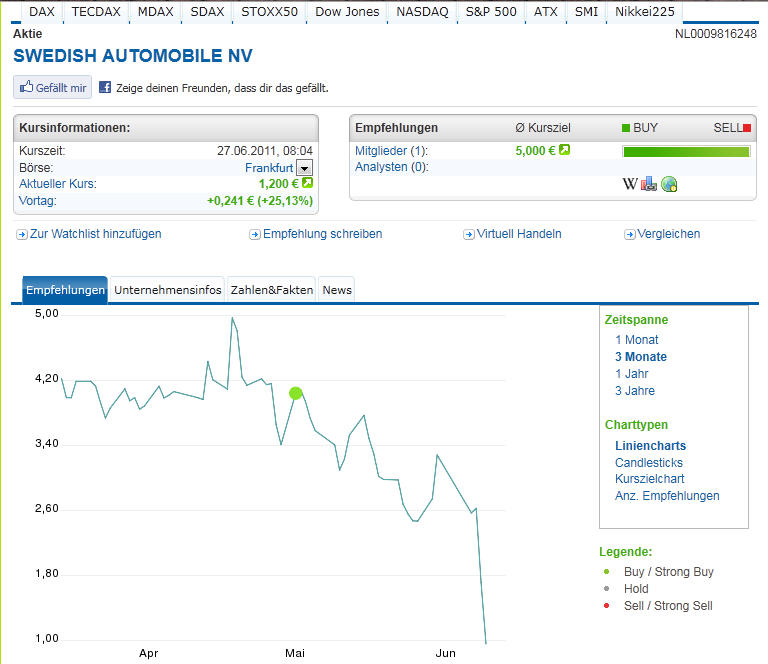This screenshot has height=664, width=768.
Task: Set time span to 1 Monat
Action: pyautogui.click(x=636, y=340)
